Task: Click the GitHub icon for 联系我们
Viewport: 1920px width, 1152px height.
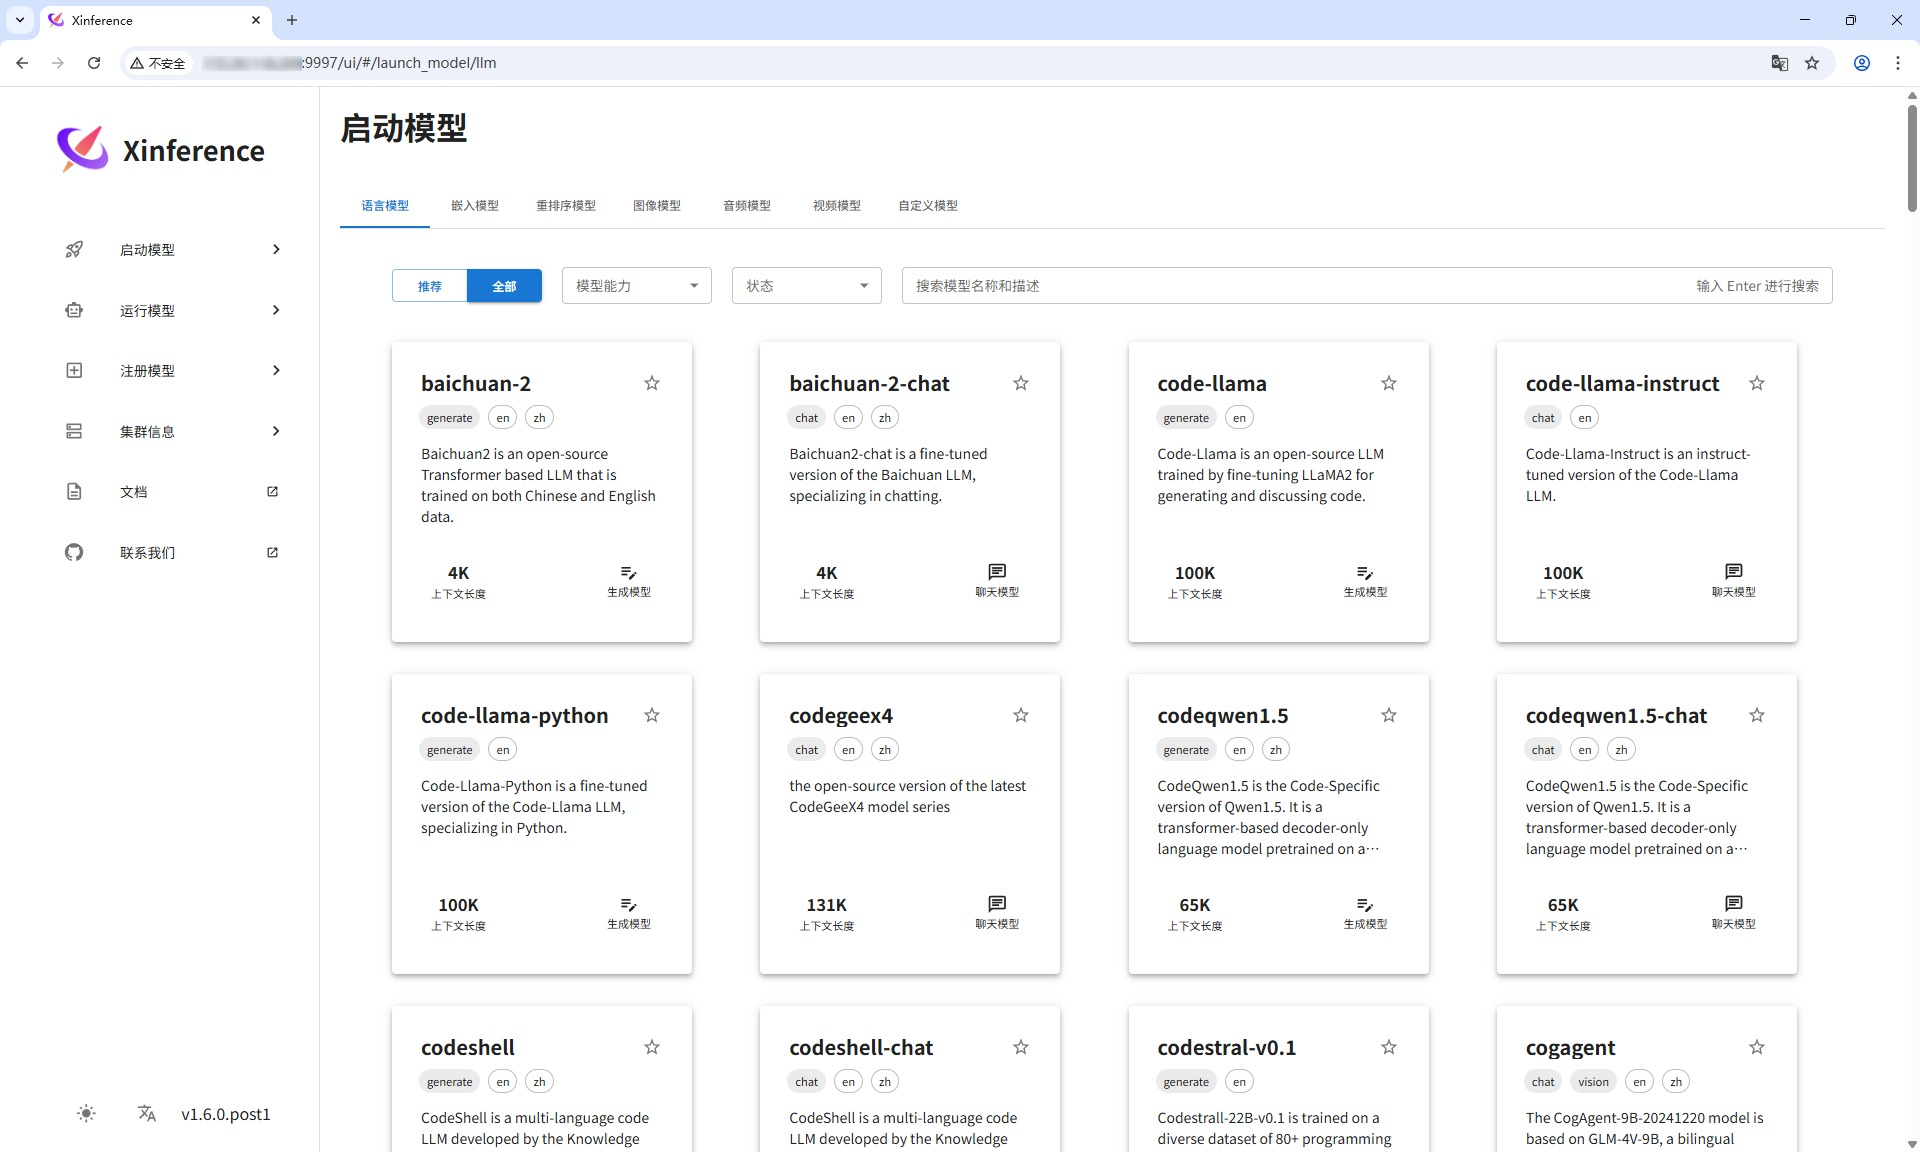Action: (x=74, y=552)
